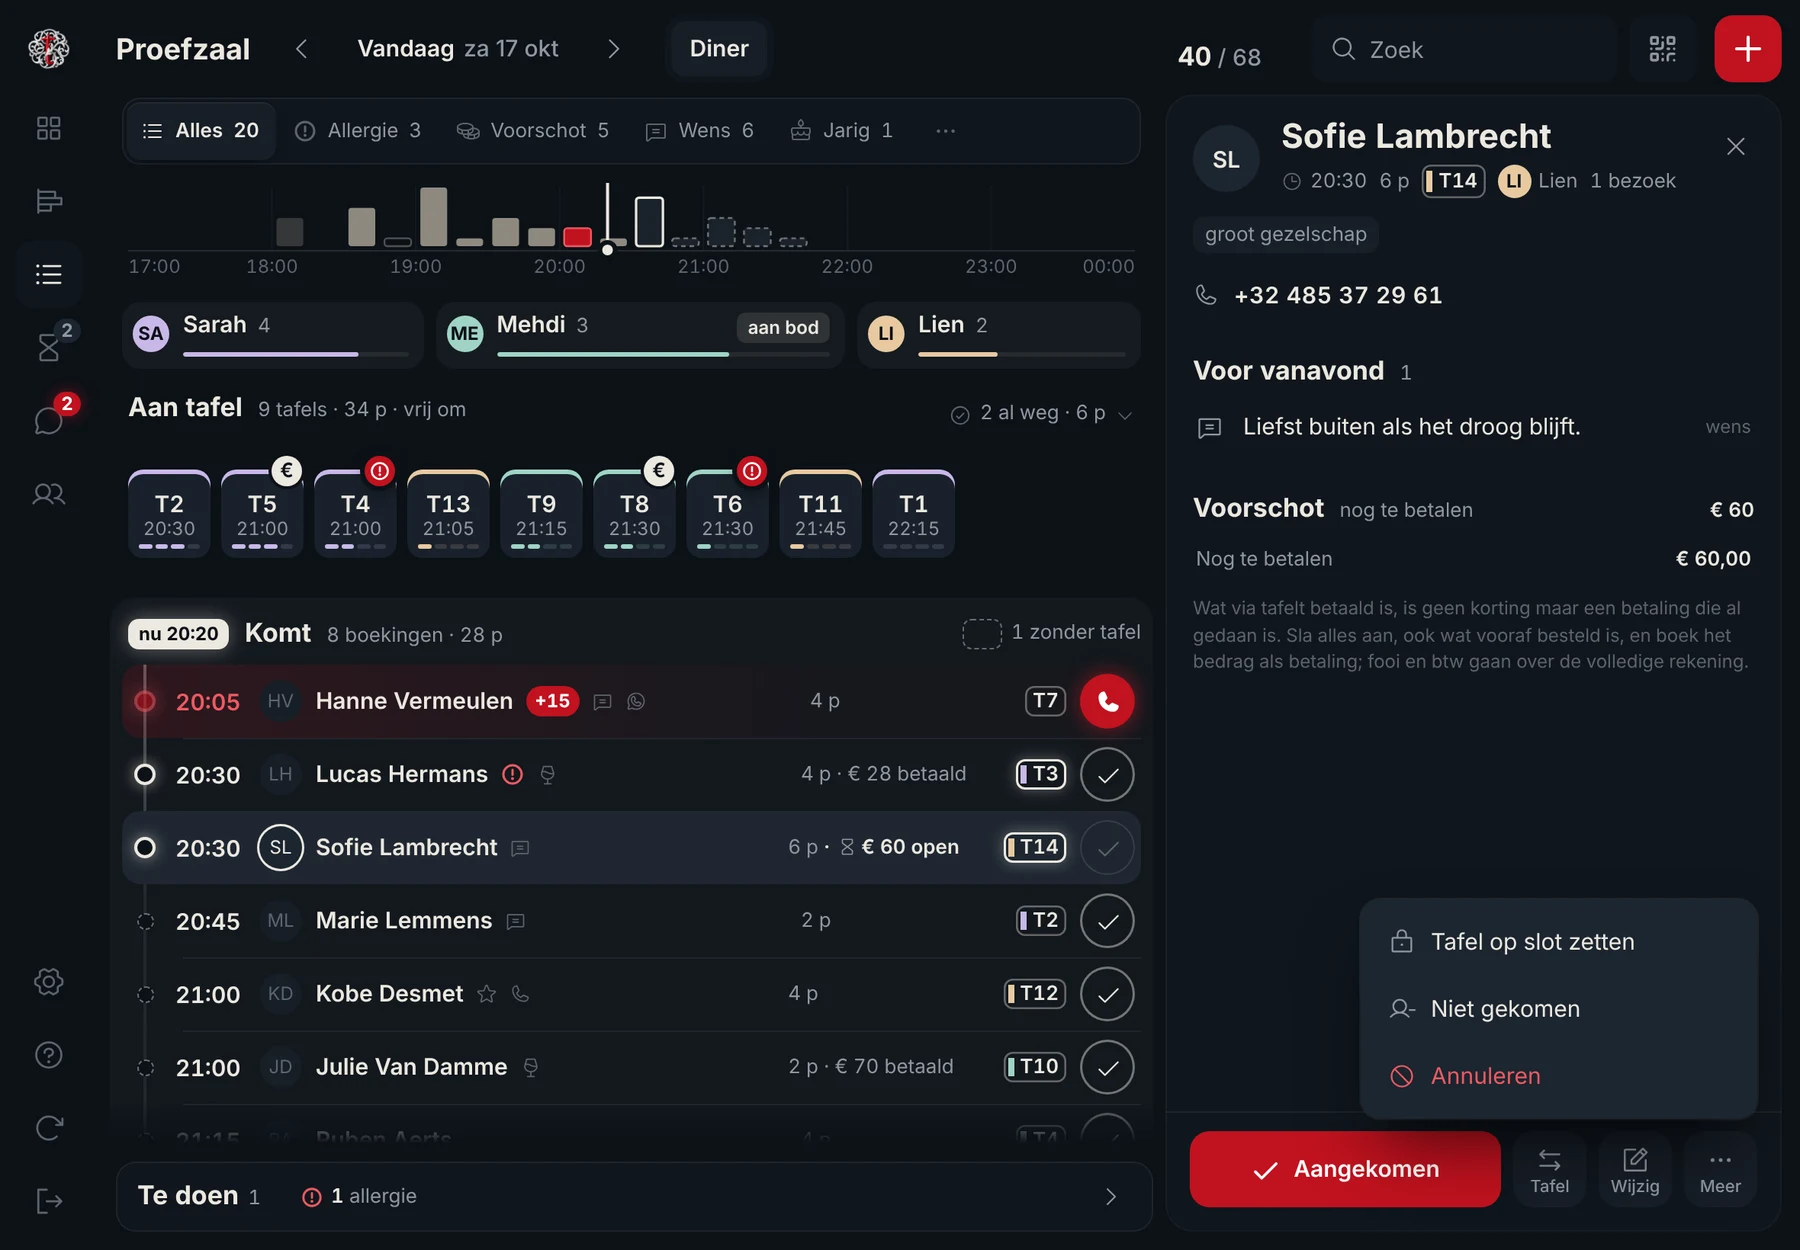This screenshot has height=1250, width=1800.
Task: Click Mehdi's progress bar
Action: (662, 354)
